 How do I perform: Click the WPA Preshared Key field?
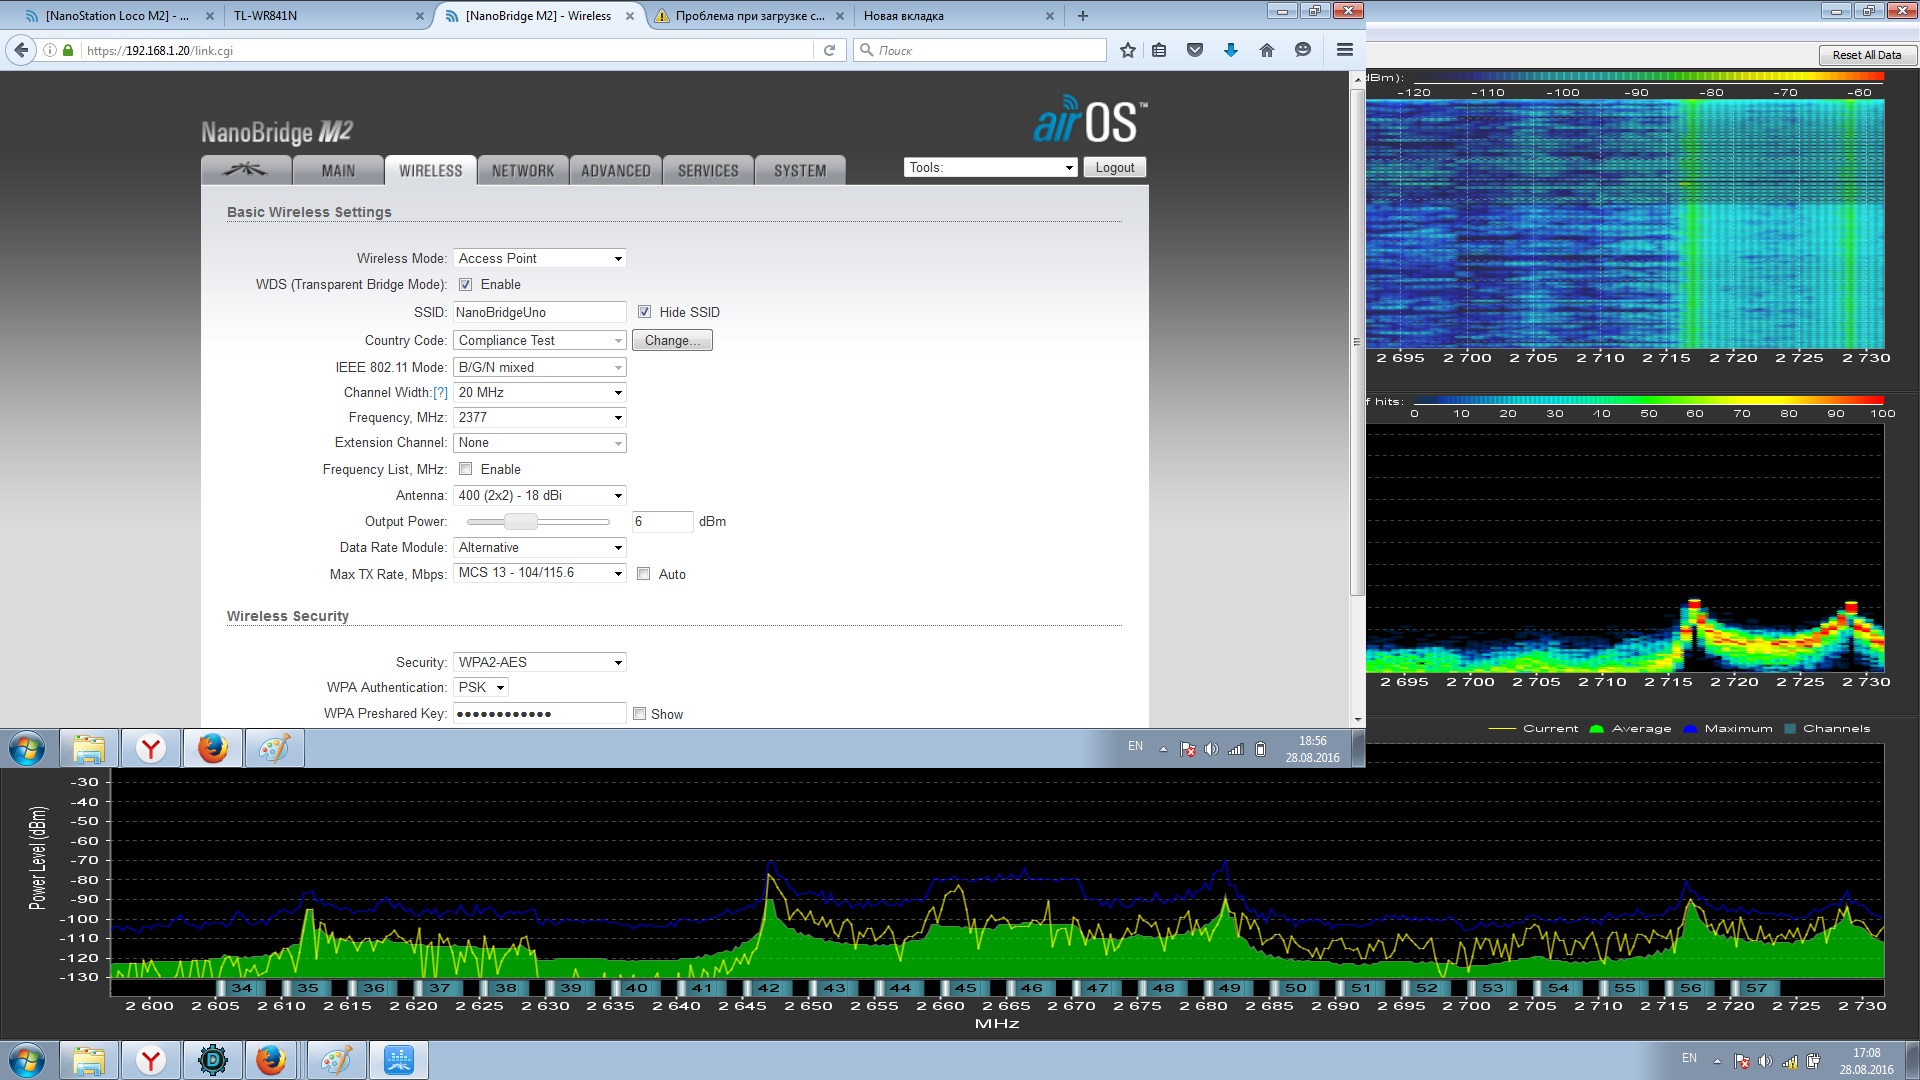[540, 713]
